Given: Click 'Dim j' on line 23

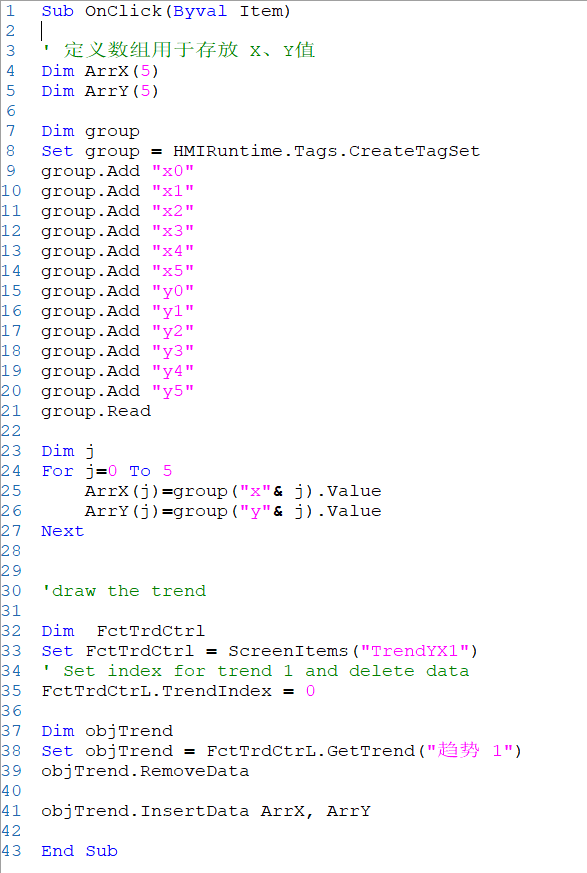Looking at the screenshot, I should 68,452.
